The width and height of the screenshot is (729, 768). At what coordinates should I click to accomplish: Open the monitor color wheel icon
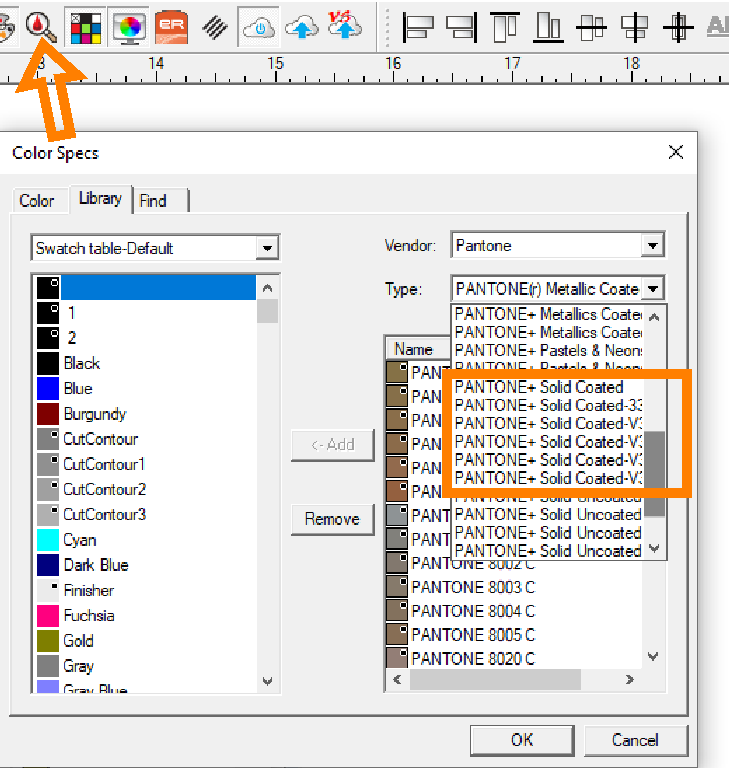click(129, 27)
